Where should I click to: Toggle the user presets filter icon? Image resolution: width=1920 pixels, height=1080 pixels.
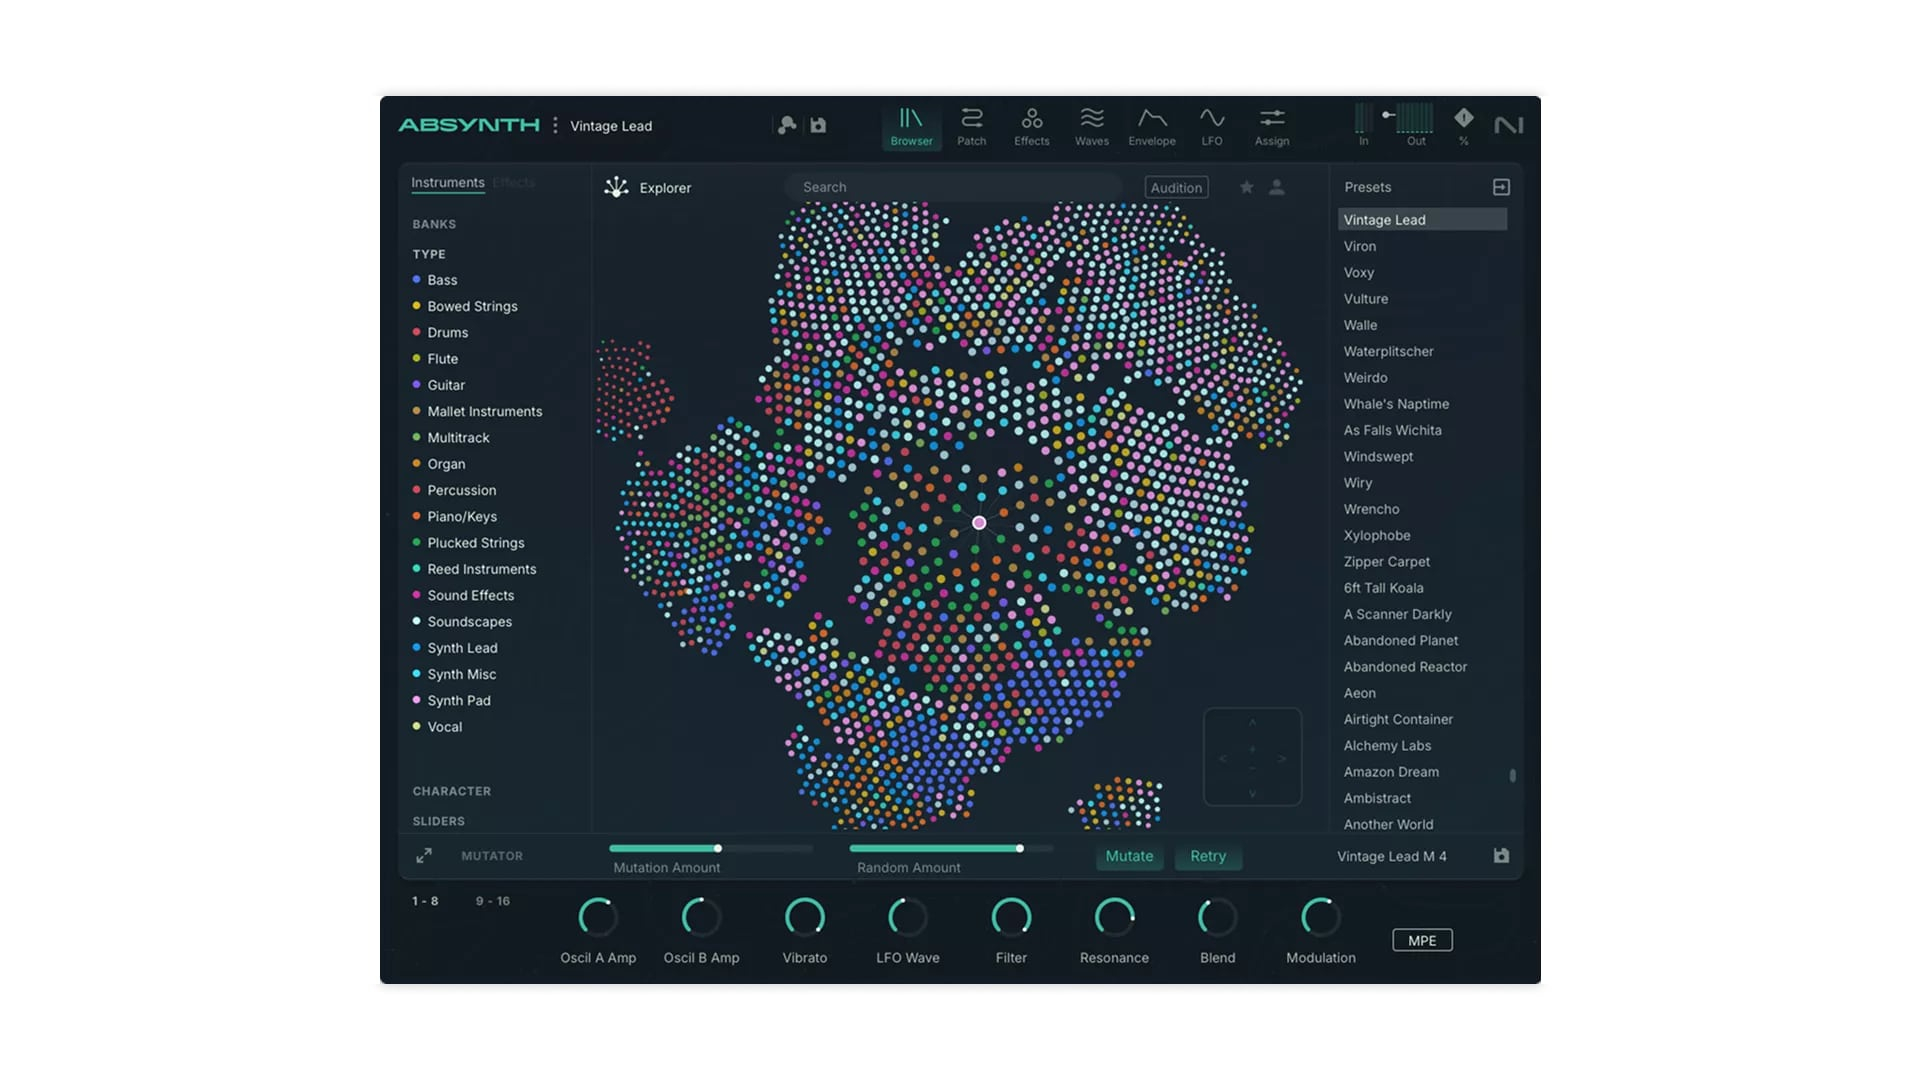coord(1277,187)
